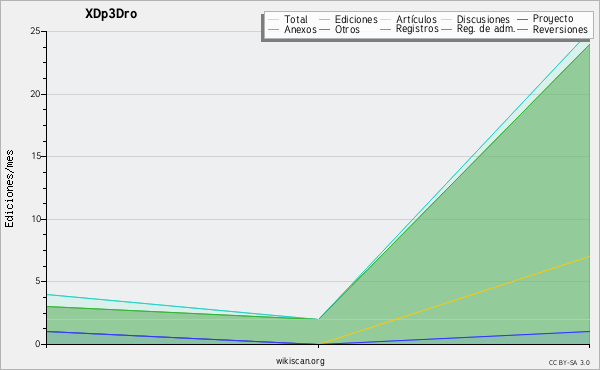Click the blue Registros legend line swatch
This screenshot has height=370, width=600.
pyautogui.click(x=385, y=29)
